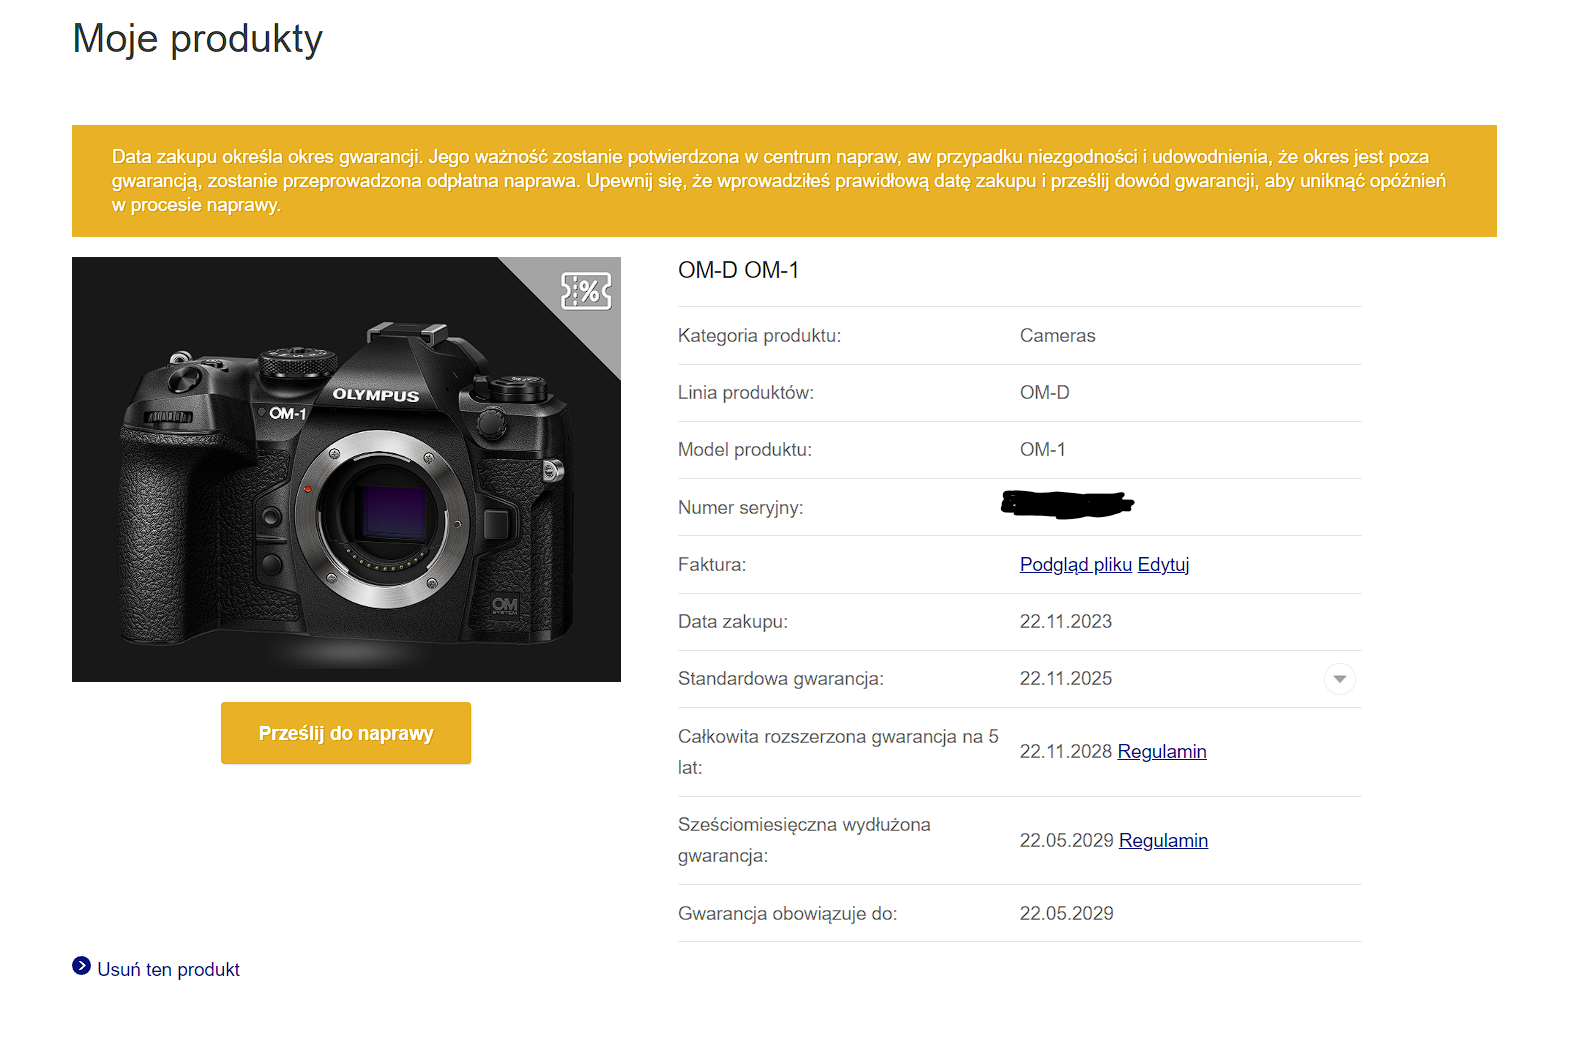Click the discount coupon icon on the product image
The width and height of the screenshot is (1571, 1037).
(x=586, y=291)
